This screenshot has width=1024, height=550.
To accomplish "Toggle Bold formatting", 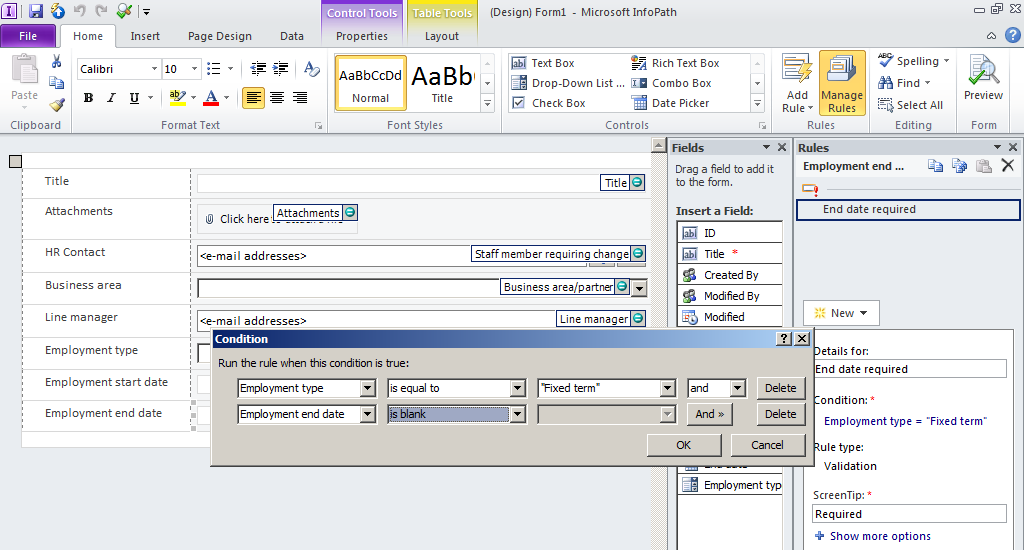I will (88, 98).
